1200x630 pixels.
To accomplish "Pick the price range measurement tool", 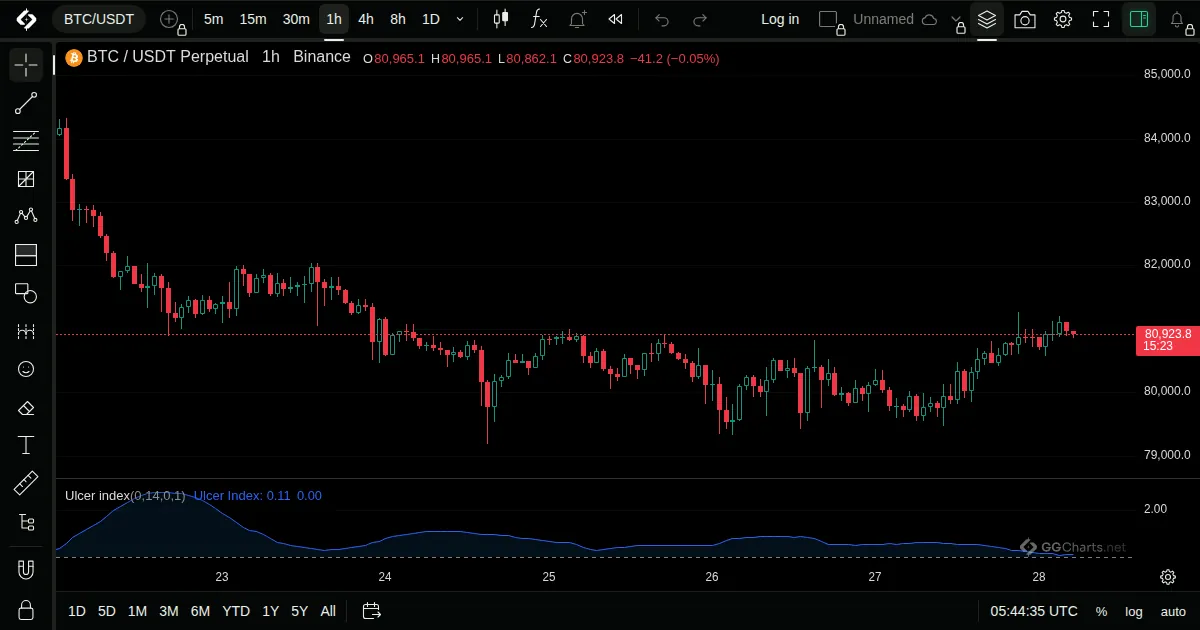I will pos(26,331).
